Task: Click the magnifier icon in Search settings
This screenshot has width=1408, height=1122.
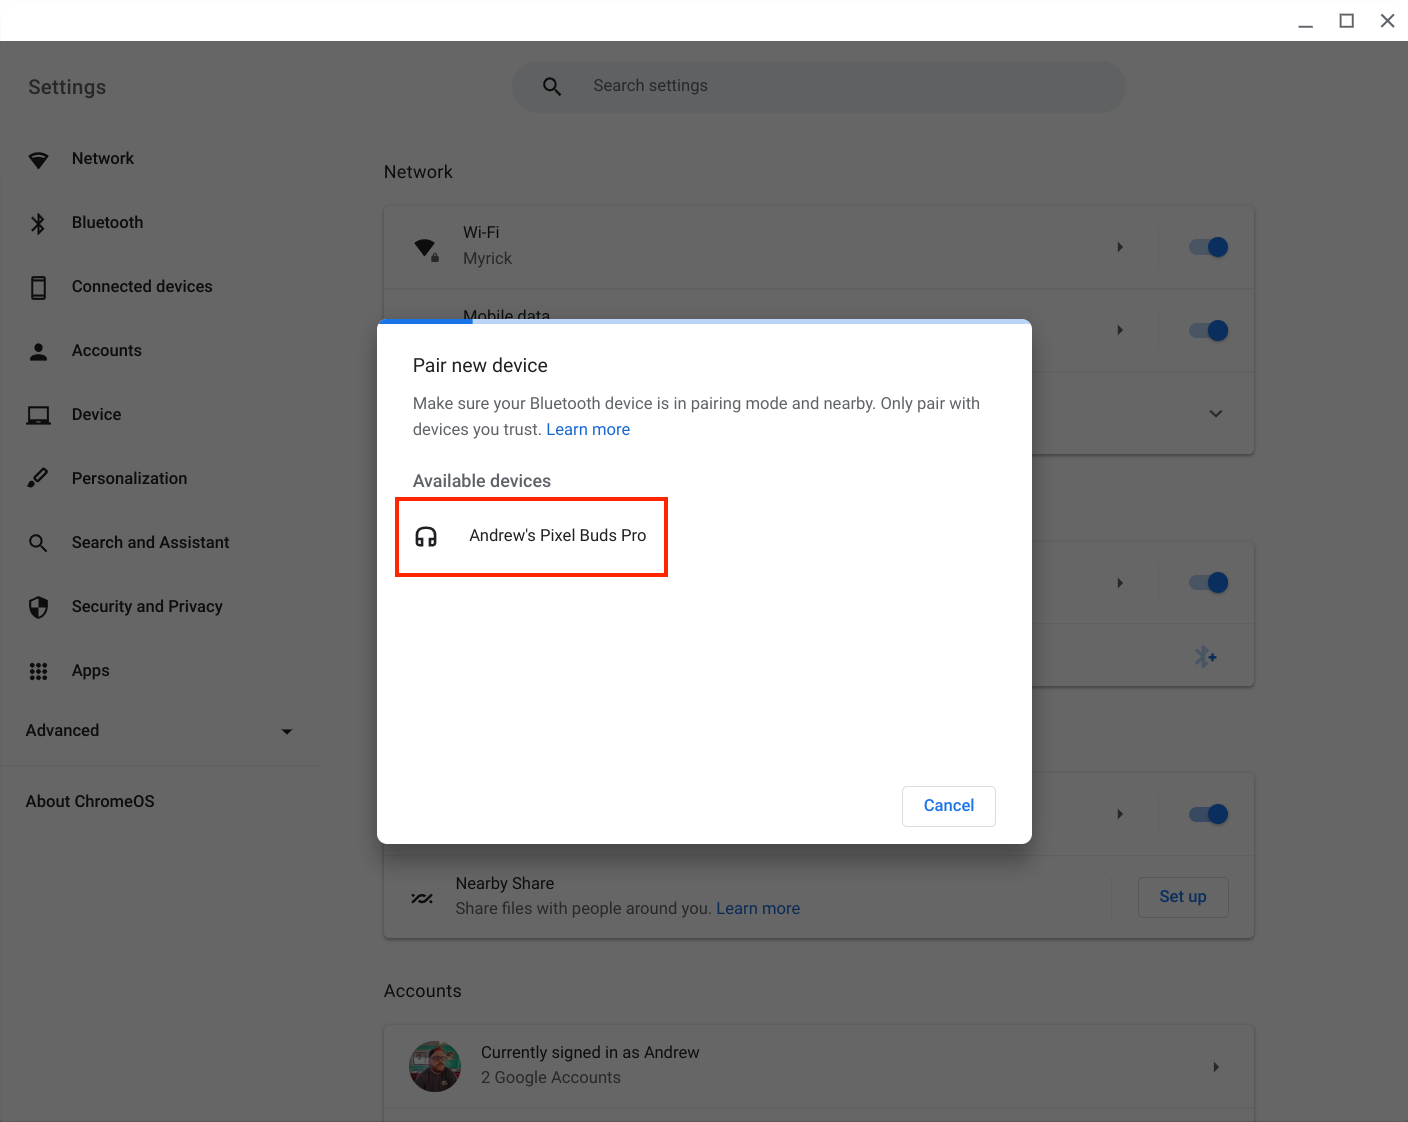Action: [x=551, y=86]
